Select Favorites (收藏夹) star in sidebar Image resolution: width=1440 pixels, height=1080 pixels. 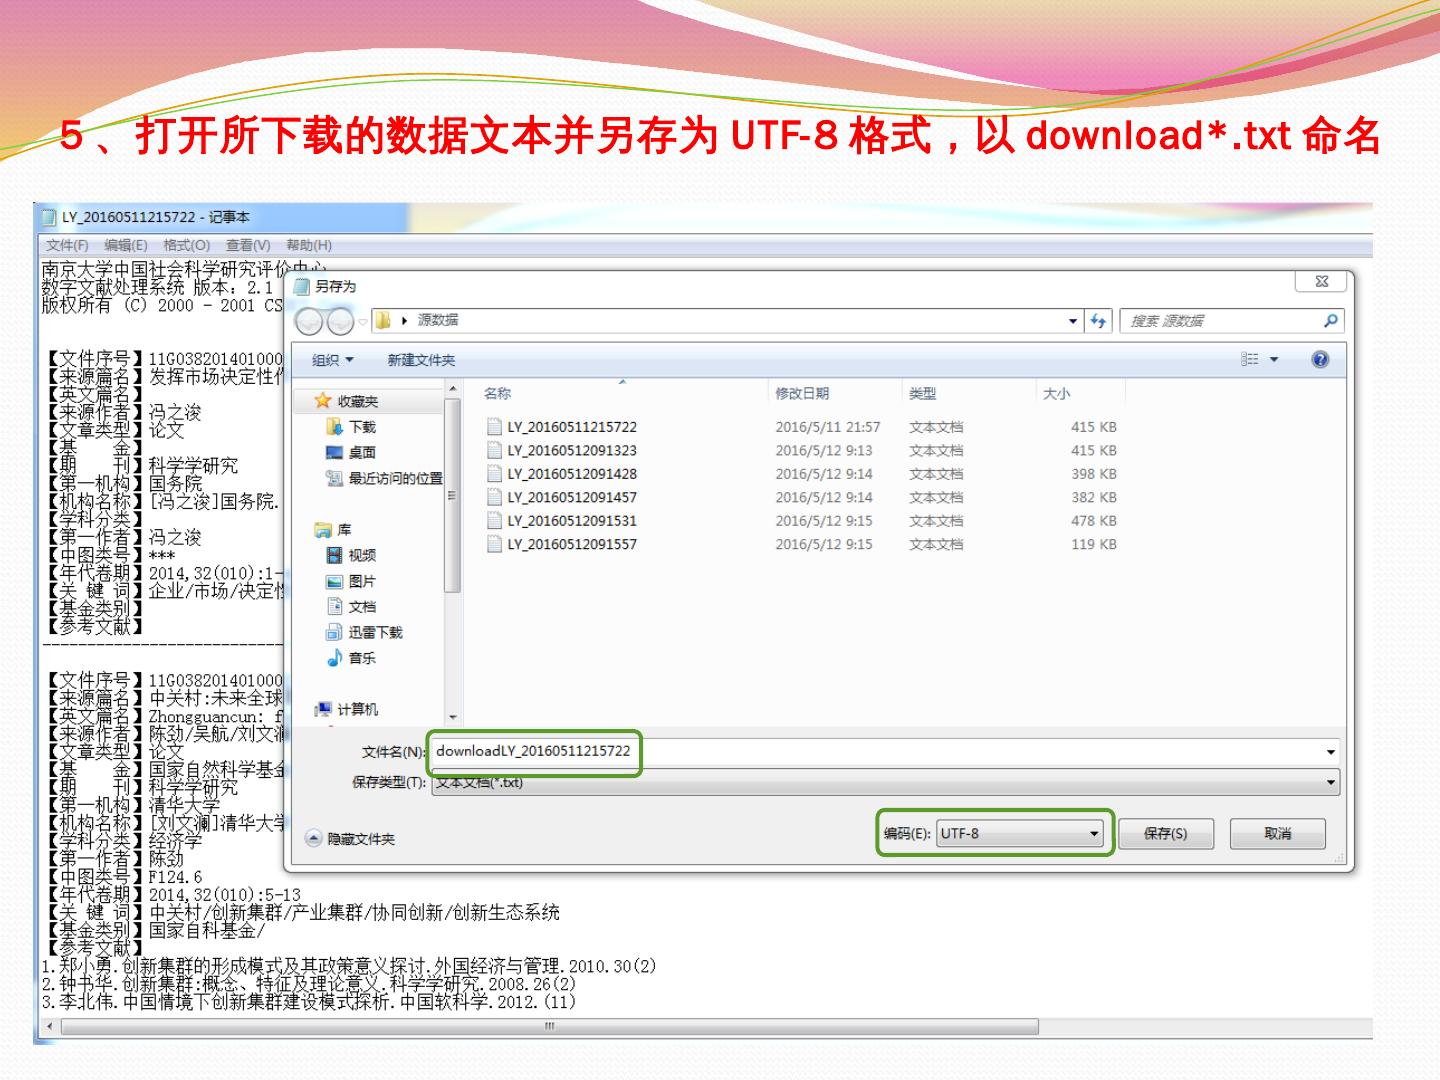(346, 401)
